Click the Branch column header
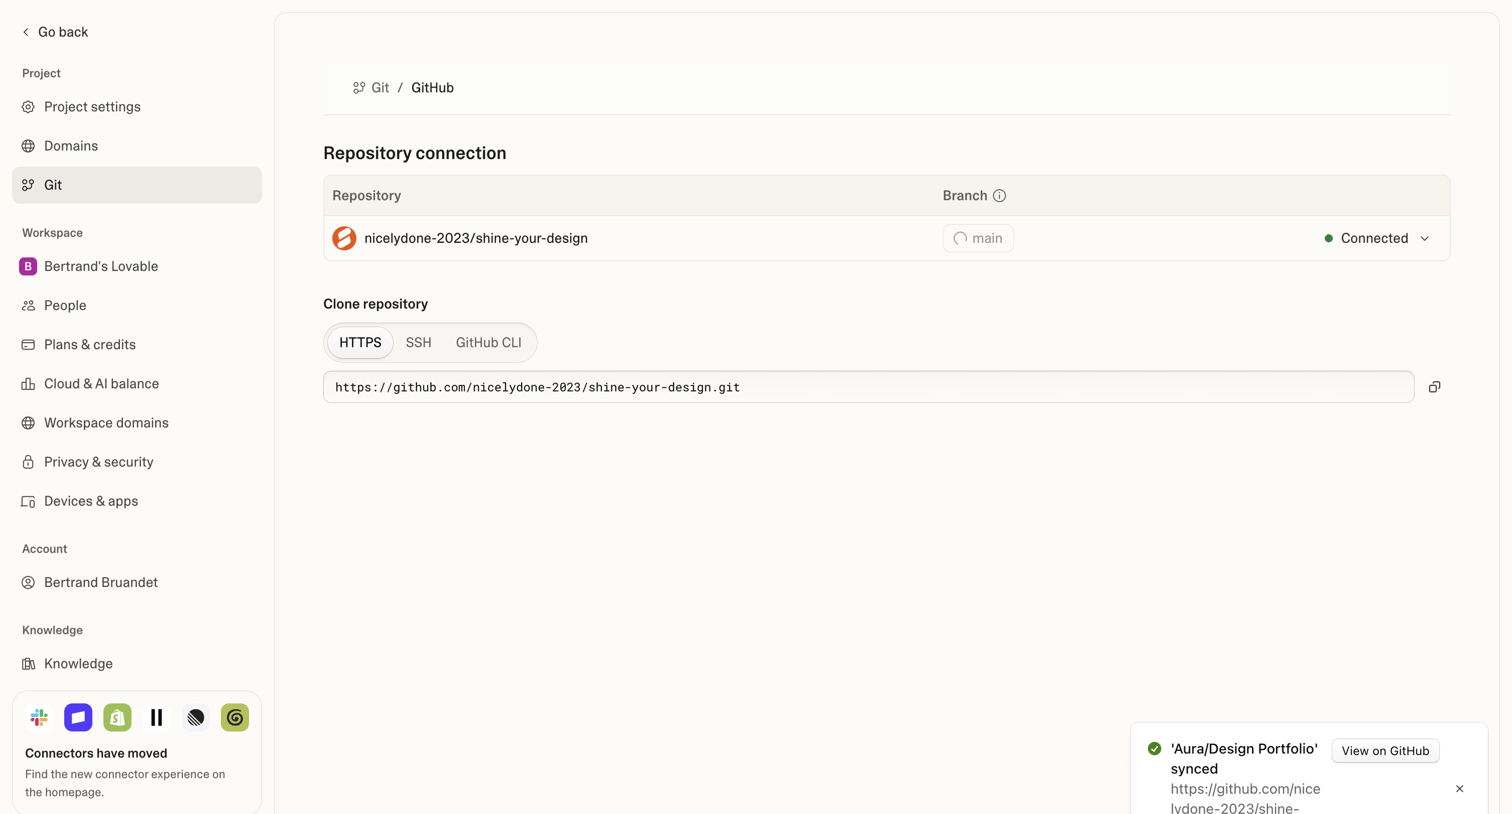This screenshot has width=1512, height=814. click(965, 196)
